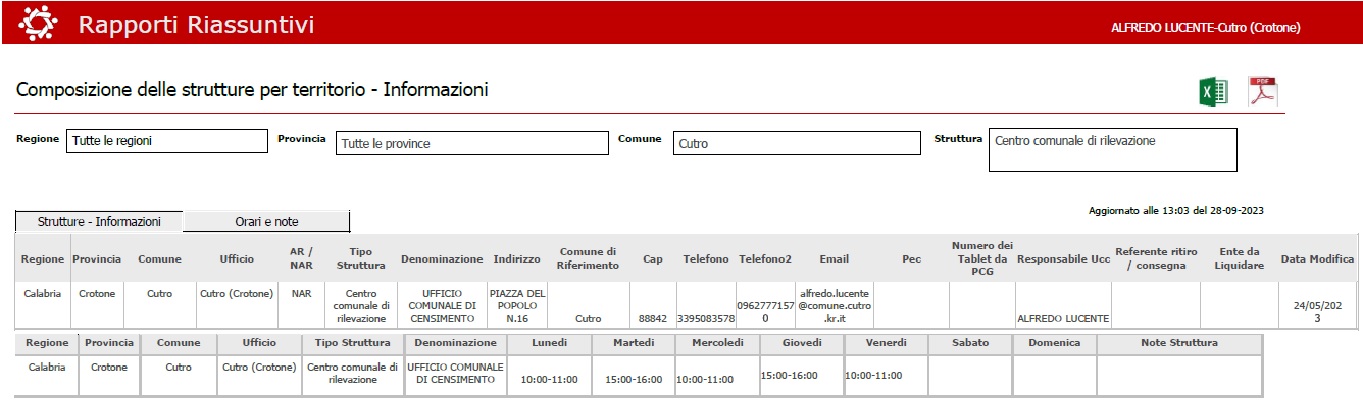Click the Giovedì 15:00-16:00 time cell
1363x418 pixels.
tap(789, 376)
